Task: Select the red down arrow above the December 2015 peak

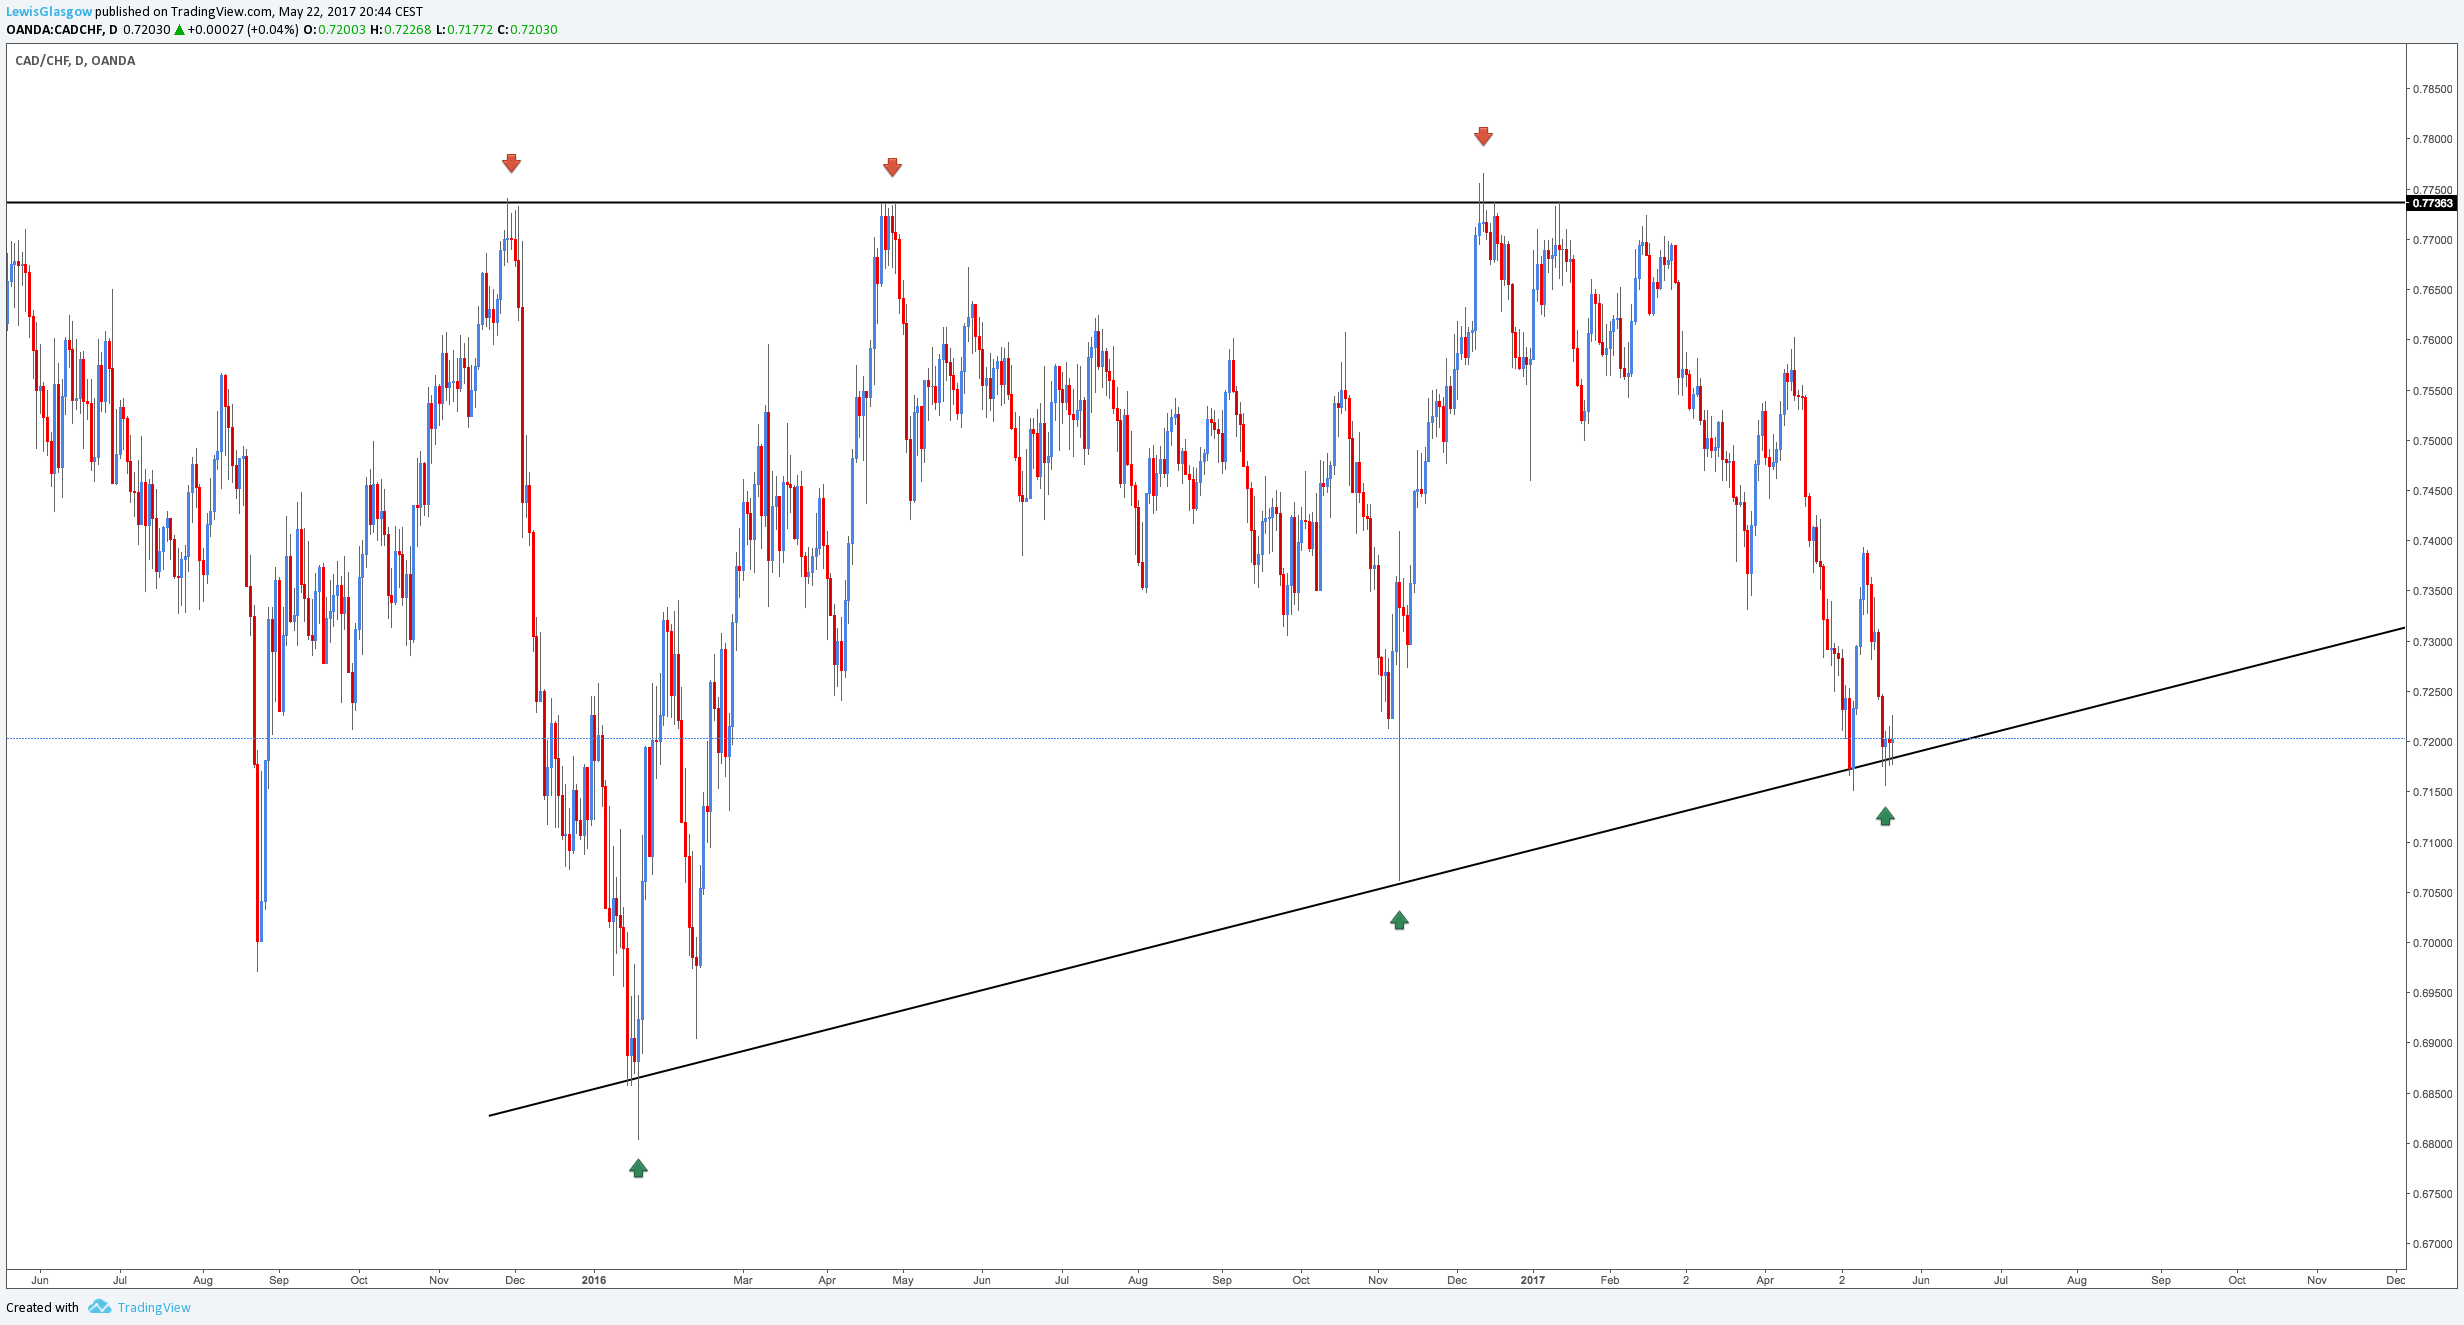Action: pos(511,163)
